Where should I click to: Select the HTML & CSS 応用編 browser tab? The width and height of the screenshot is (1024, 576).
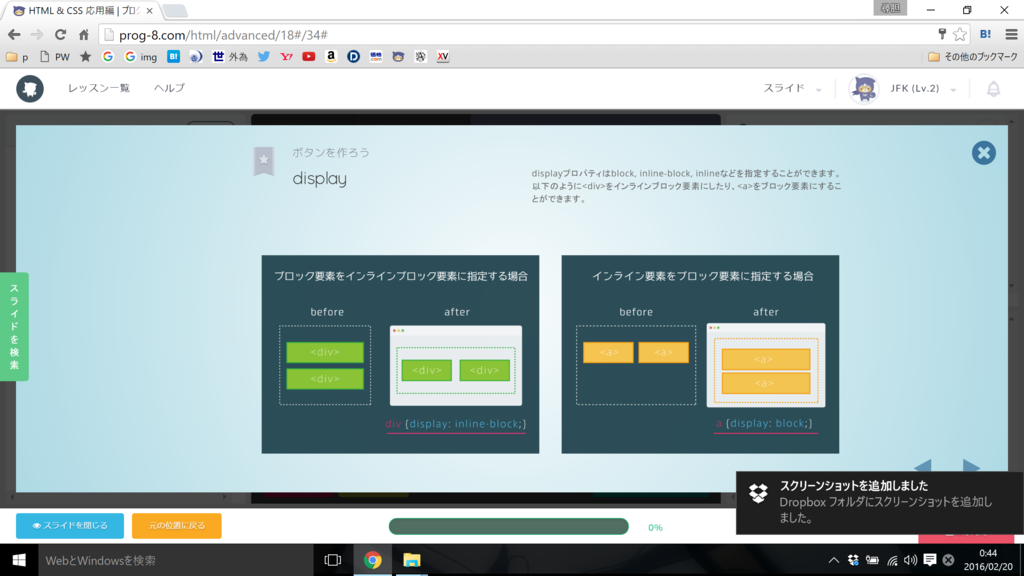(x=82, y=10)
